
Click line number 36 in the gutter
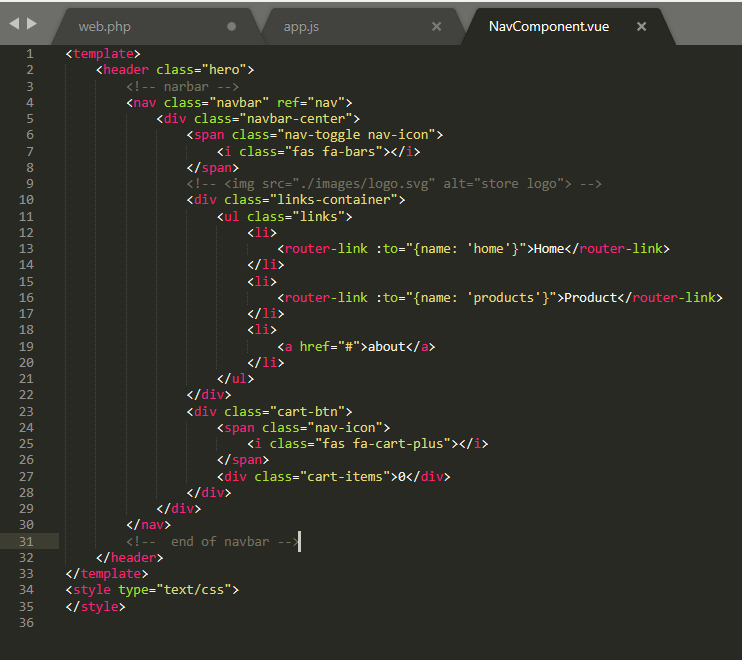[26, 623]
